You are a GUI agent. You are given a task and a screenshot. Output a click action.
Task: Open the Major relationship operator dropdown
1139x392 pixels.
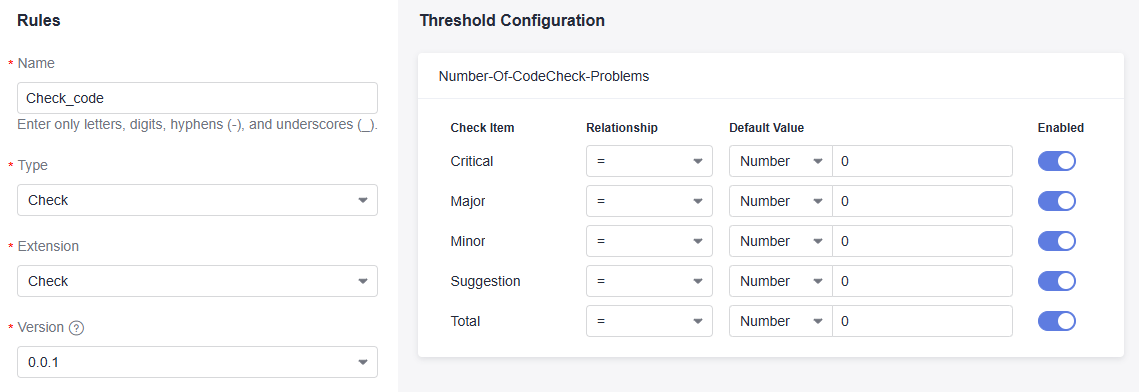click(x=649, y=201)
